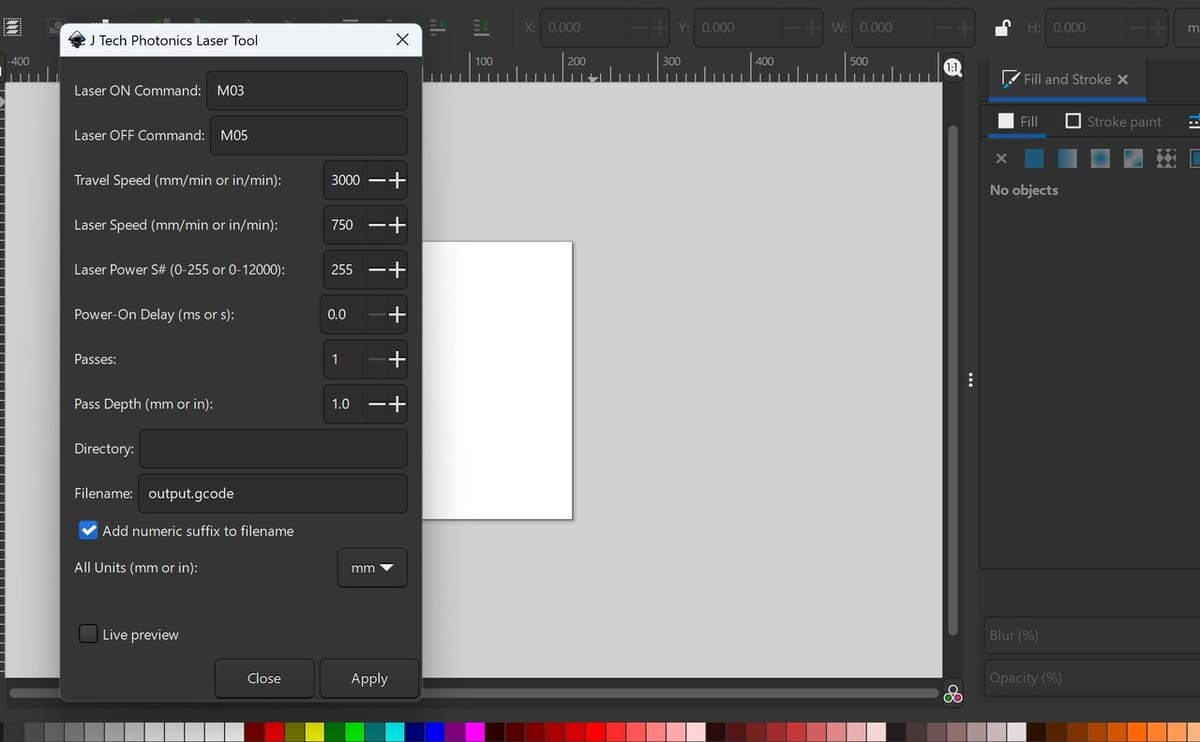Increase Travel Speed with the plus button
The height and width of the screenshot is (742, 1200).
pos(397,181)
